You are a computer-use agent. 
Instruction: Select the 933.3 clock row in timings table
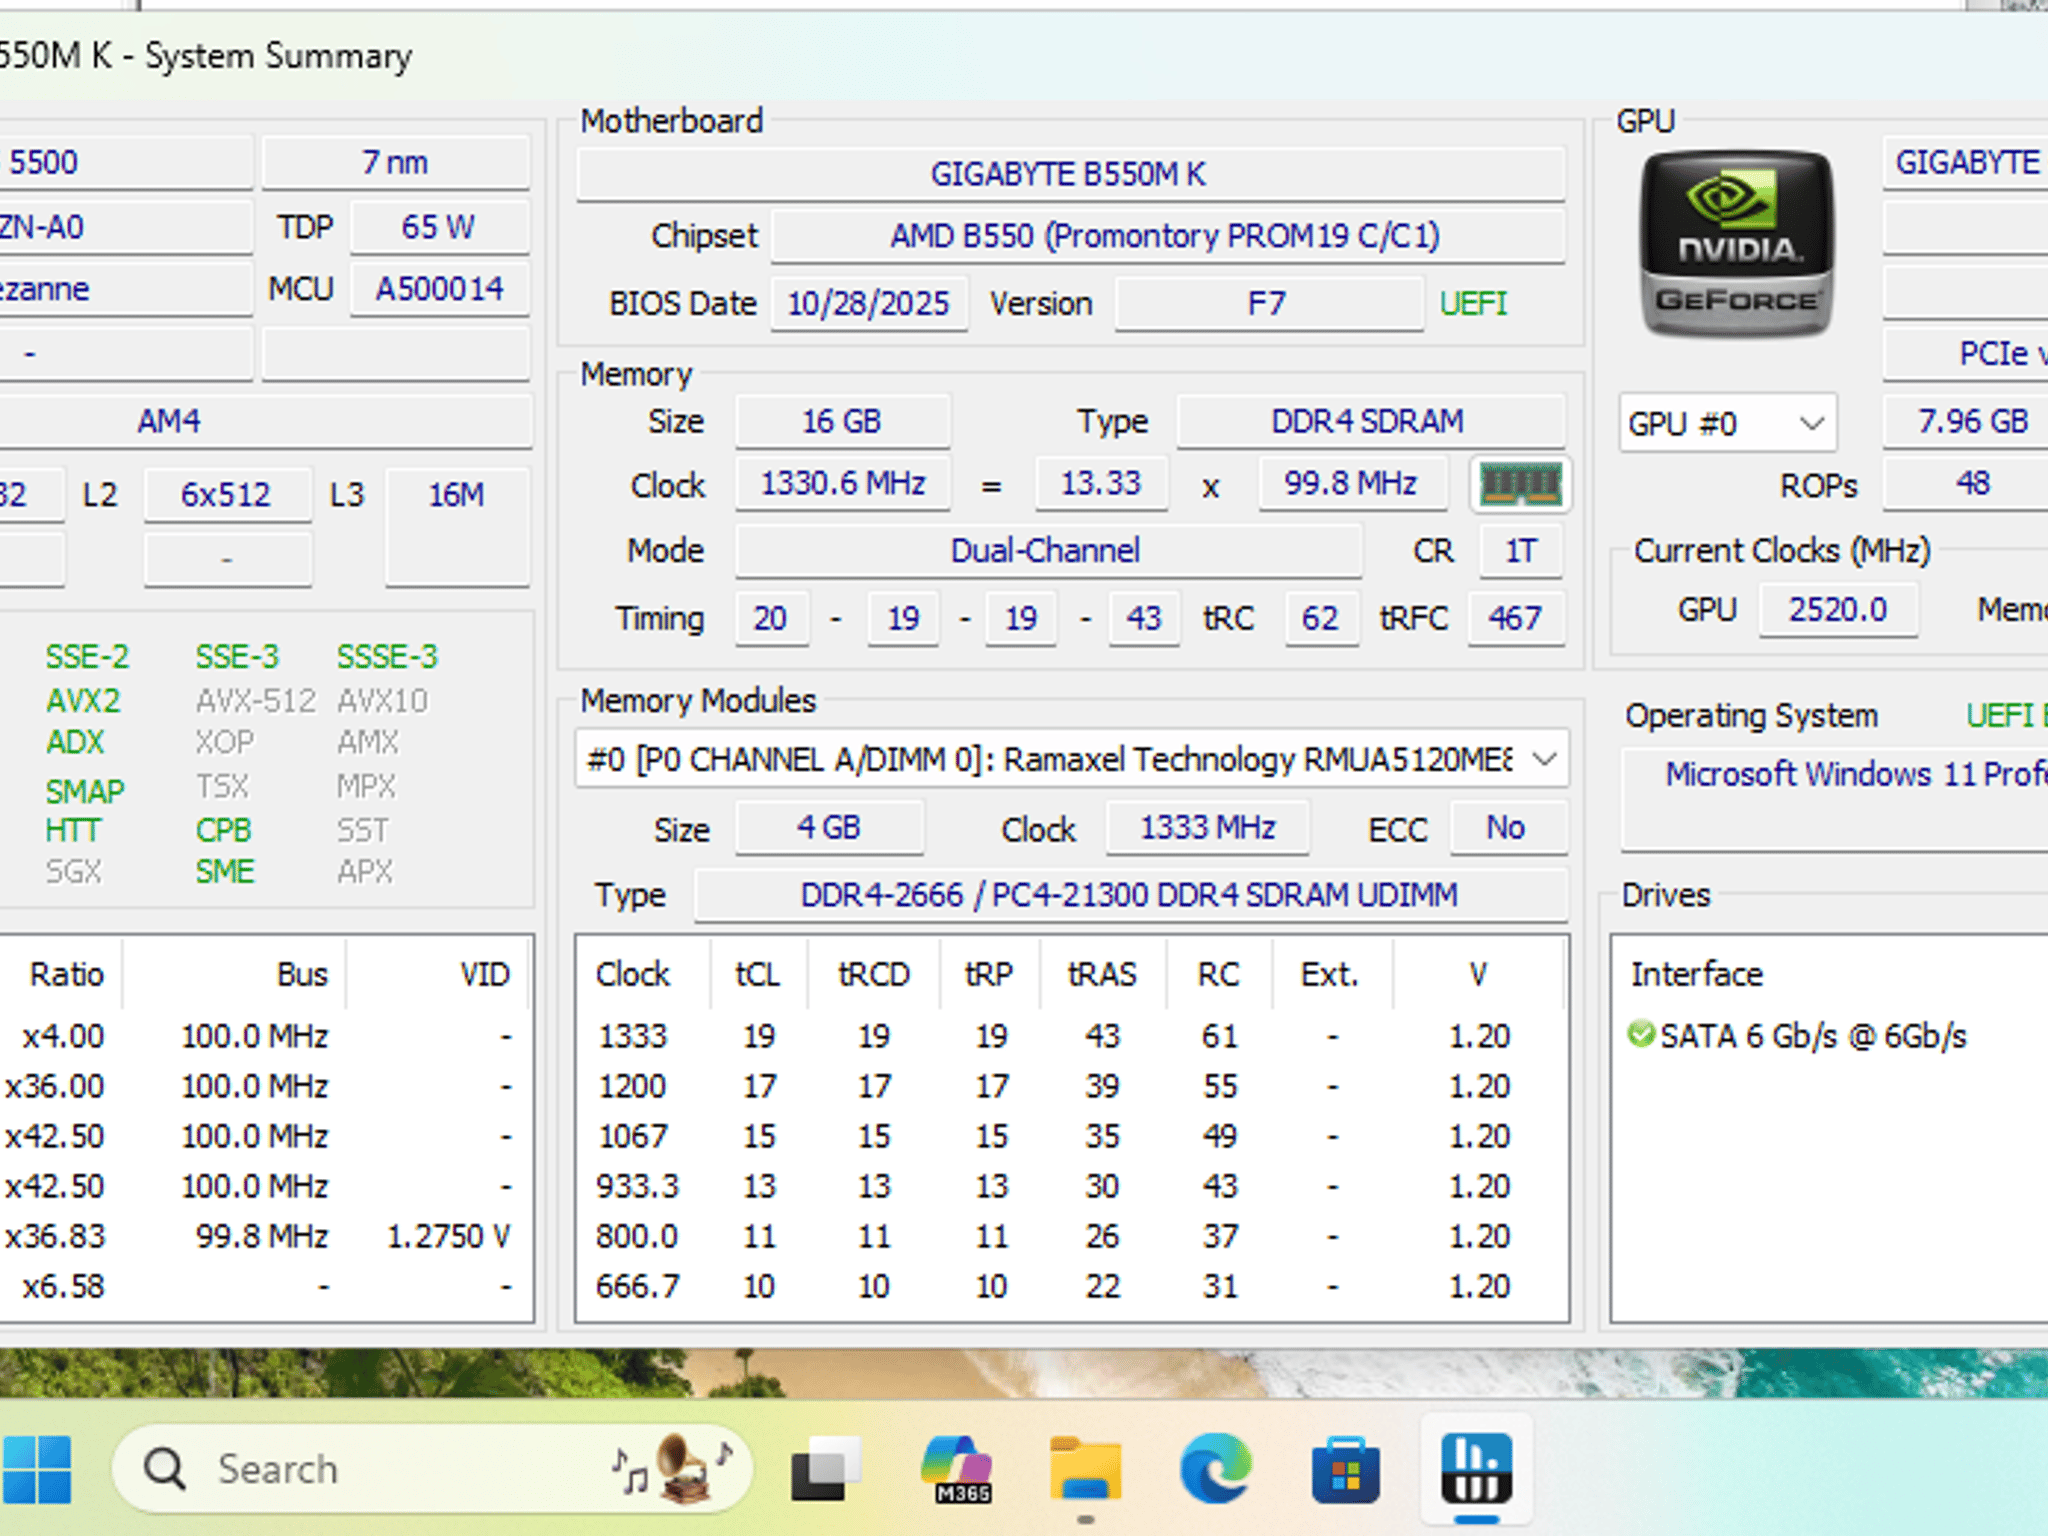point(1071,1186)
